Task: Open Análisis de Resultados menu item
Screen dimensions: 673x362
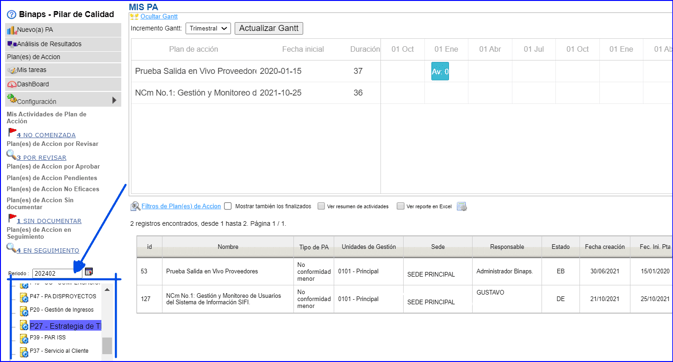Action: [x=63, y=44]
